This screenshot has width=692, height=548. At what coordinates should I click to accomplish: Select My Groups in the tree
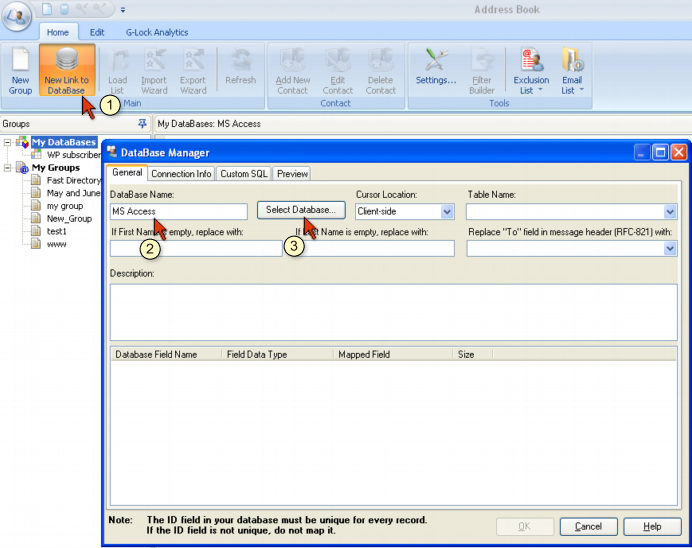[56, 168]
